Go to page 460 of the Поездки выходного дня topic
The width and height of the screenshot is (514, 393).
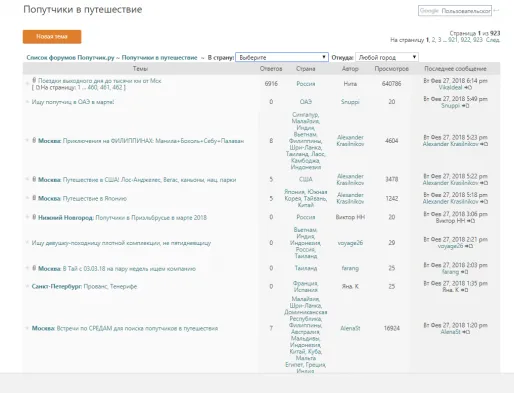click(x=92, y=88)
